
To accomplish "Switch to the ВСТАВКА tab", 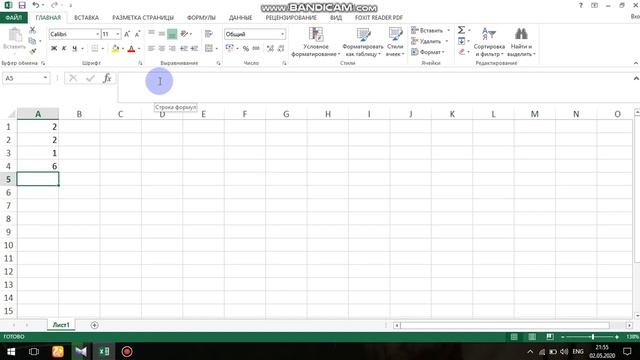I will tap(86, 18).
